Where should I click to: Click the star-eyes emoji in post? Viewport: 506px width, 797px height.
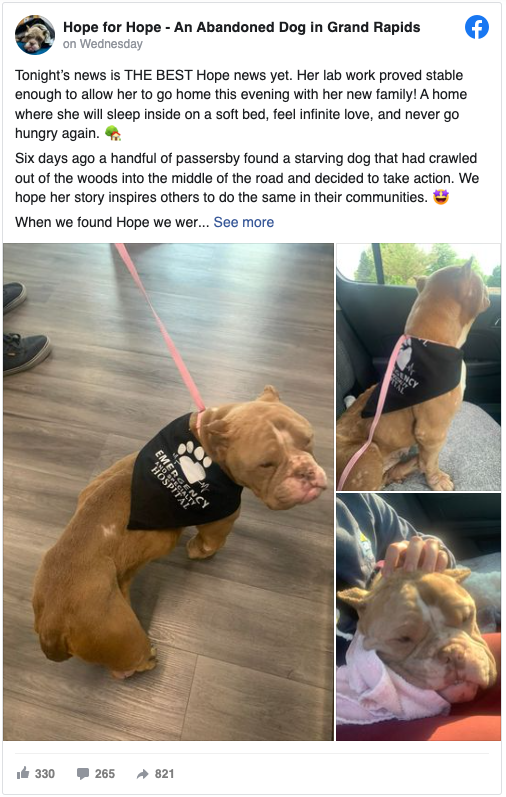tap(441, 197)
